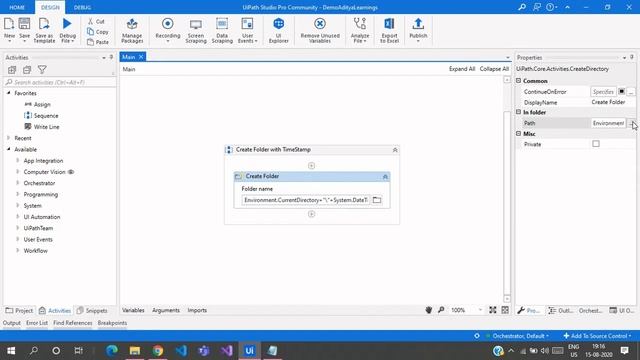Open the Project panel tab
Screen dimensions: 640x360
[19, 311]
